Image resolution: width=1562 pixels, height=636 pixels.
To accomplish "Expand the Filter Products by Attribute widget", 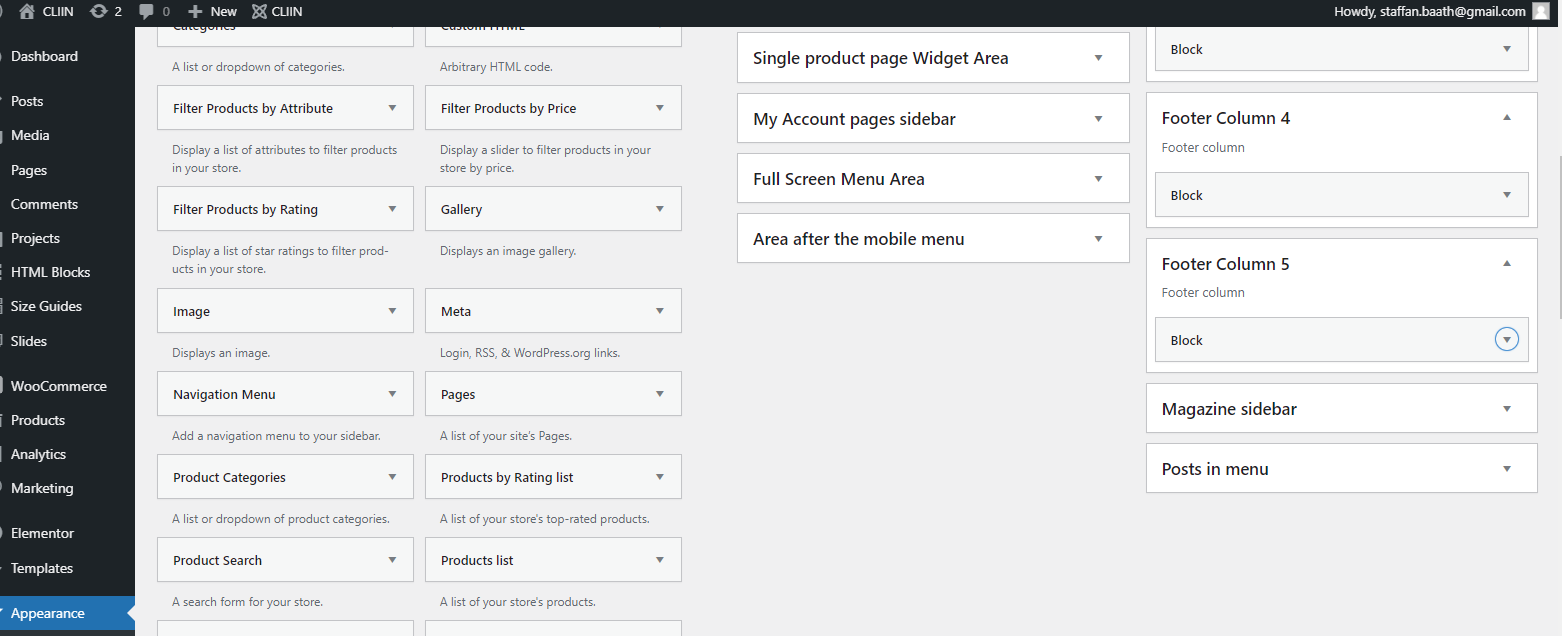I will 392,108.
